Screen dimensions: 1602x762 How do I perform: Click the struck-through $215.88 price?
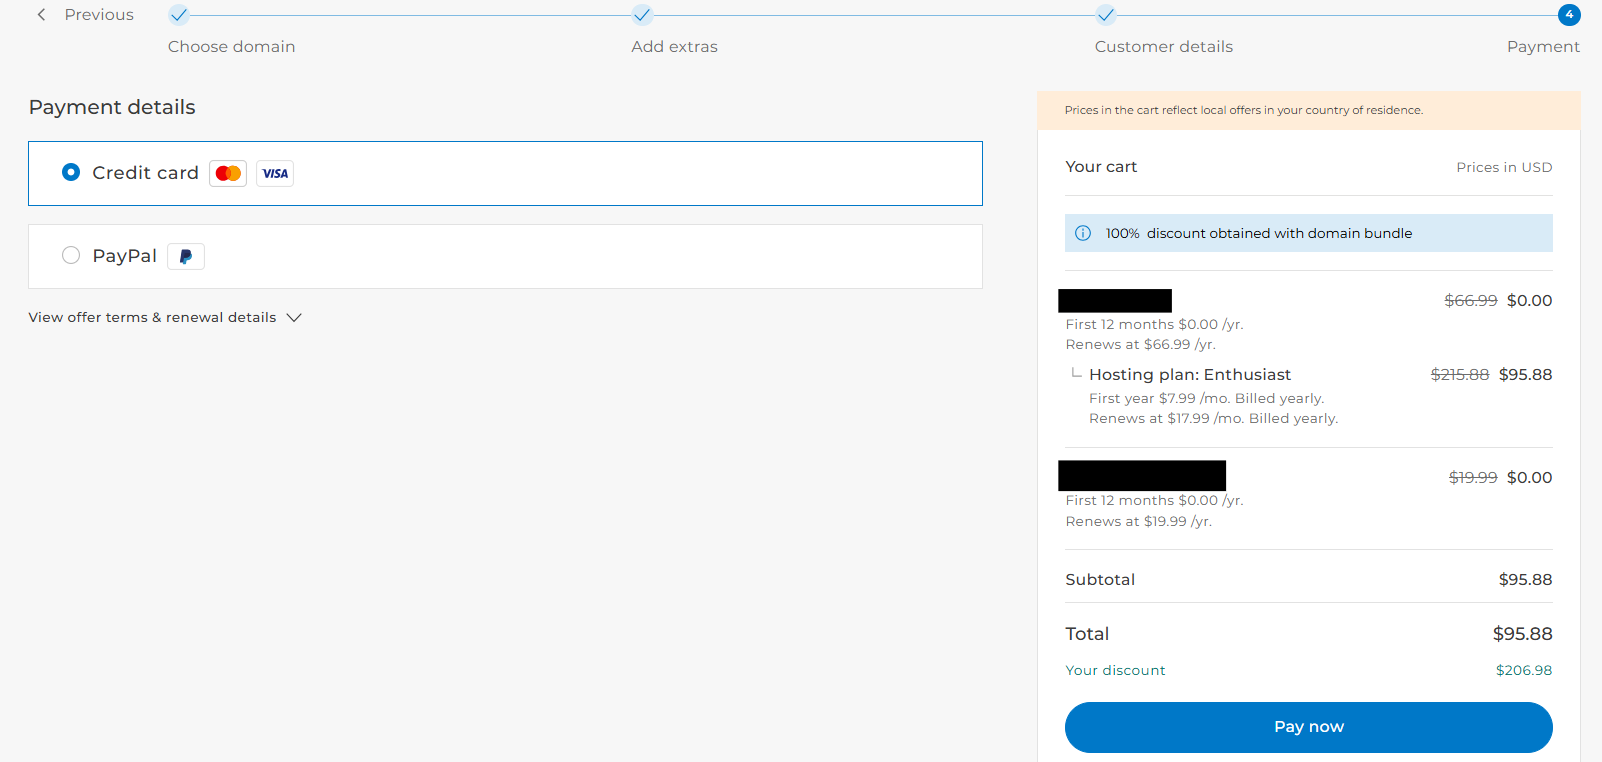click(x=1460, y=374)
